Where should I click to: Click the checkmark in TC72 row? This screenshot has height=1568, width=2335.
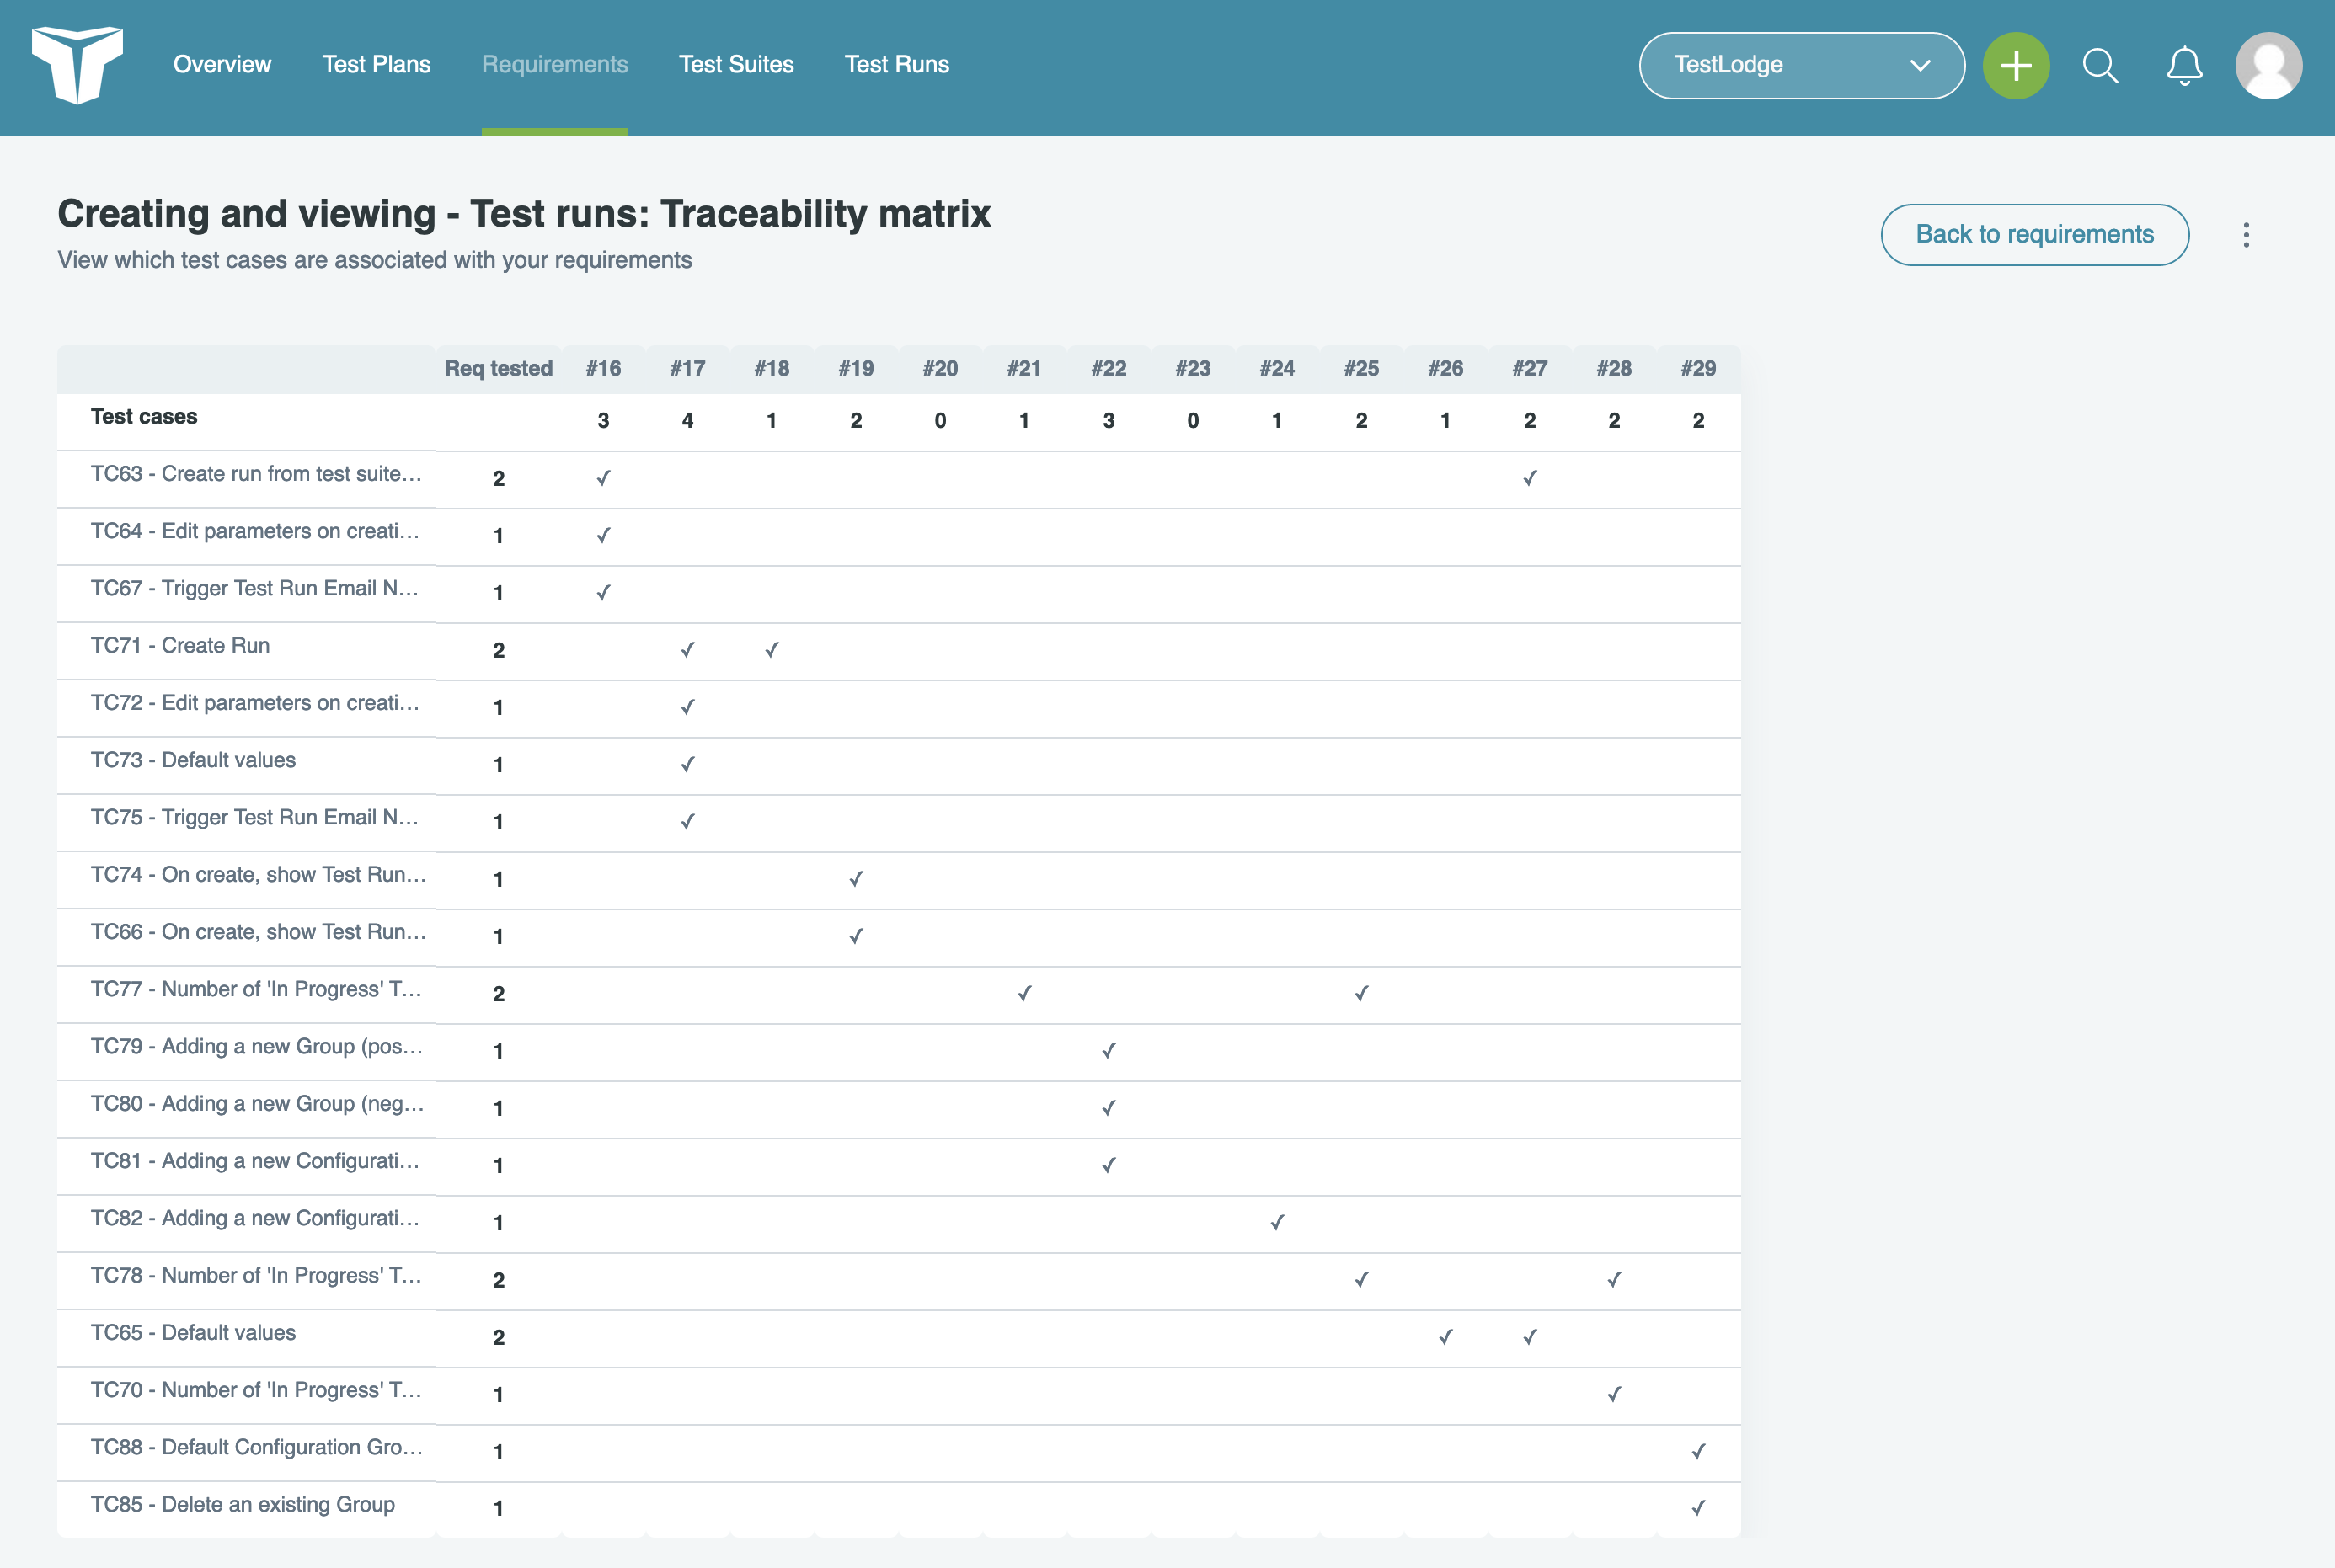[x=687, y=707]
